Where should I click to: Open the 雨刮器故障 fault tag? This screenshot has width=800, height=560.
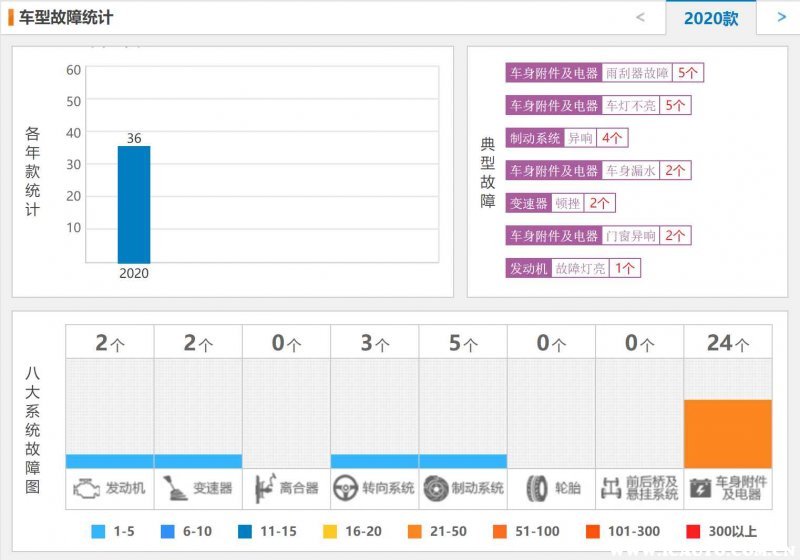coord(637,73)
